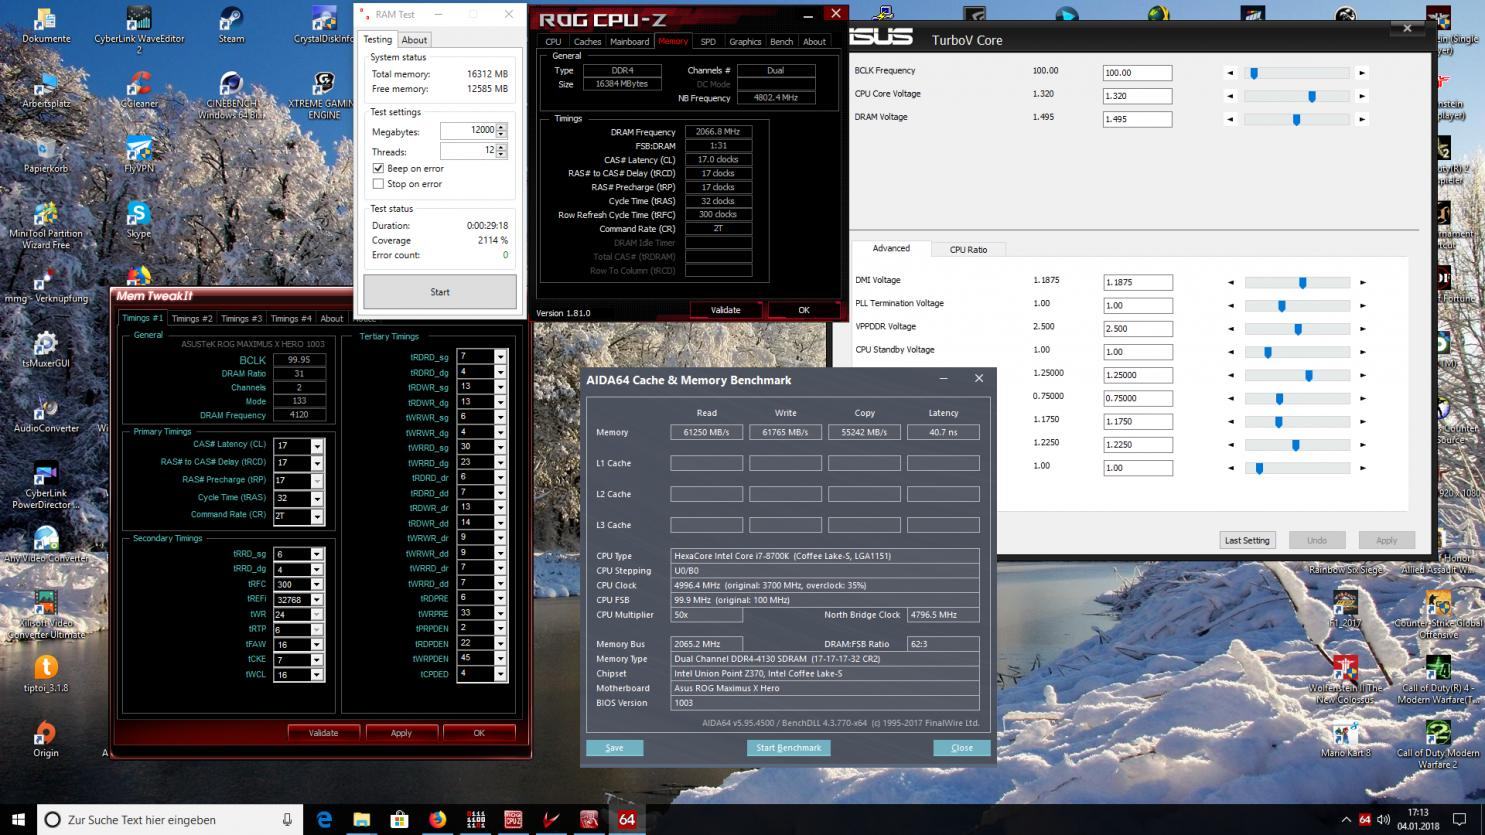Screen dimensions: 1485x835
Task: Open the Mainboard tab in ROG CPU-Z
Action: (629, 41)
